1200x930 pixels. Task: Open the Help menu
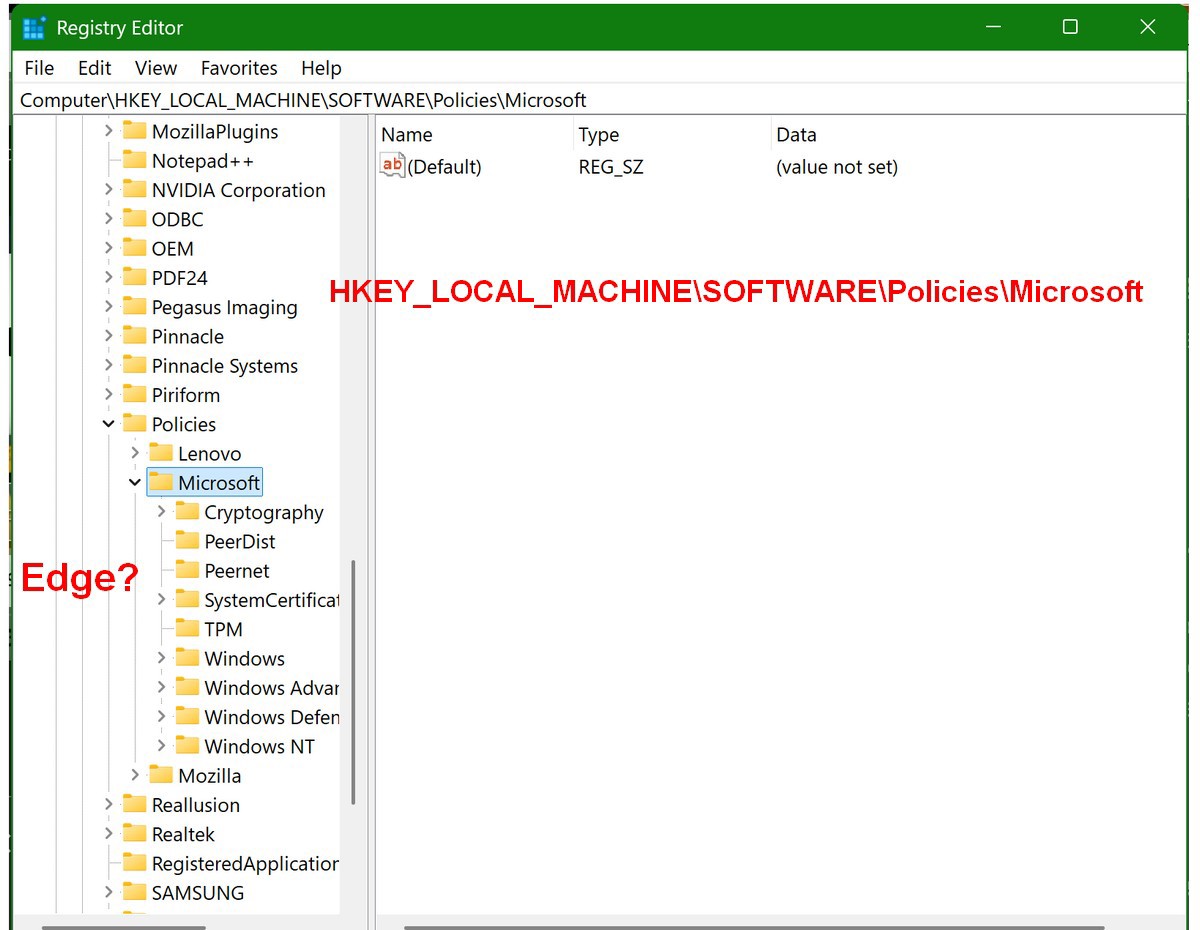point(321,68)
